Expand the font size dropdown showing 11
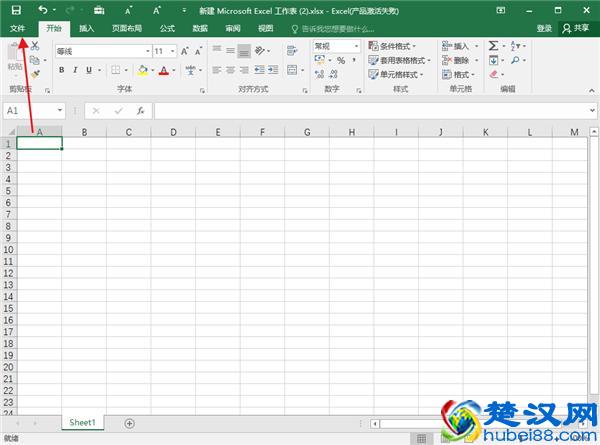 [x=164, y=51]
